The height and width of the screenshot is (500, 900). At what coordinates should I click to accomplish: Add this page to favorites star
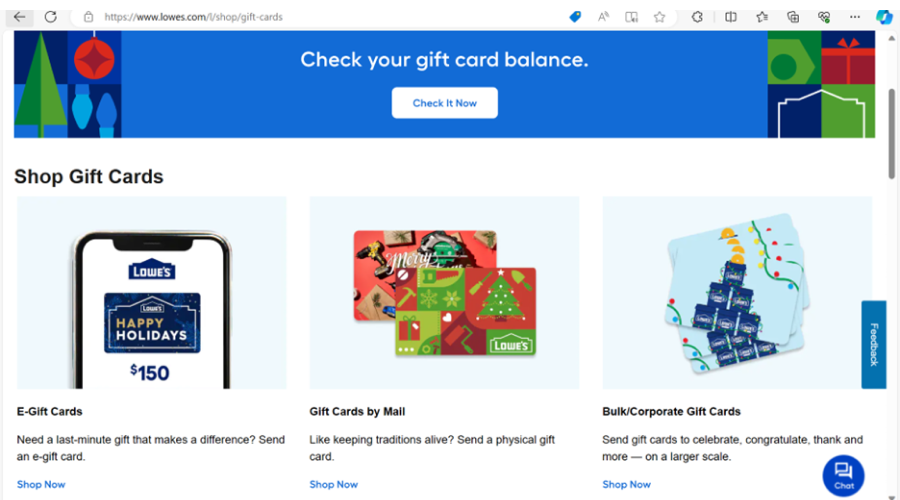[x=660, y=17]
